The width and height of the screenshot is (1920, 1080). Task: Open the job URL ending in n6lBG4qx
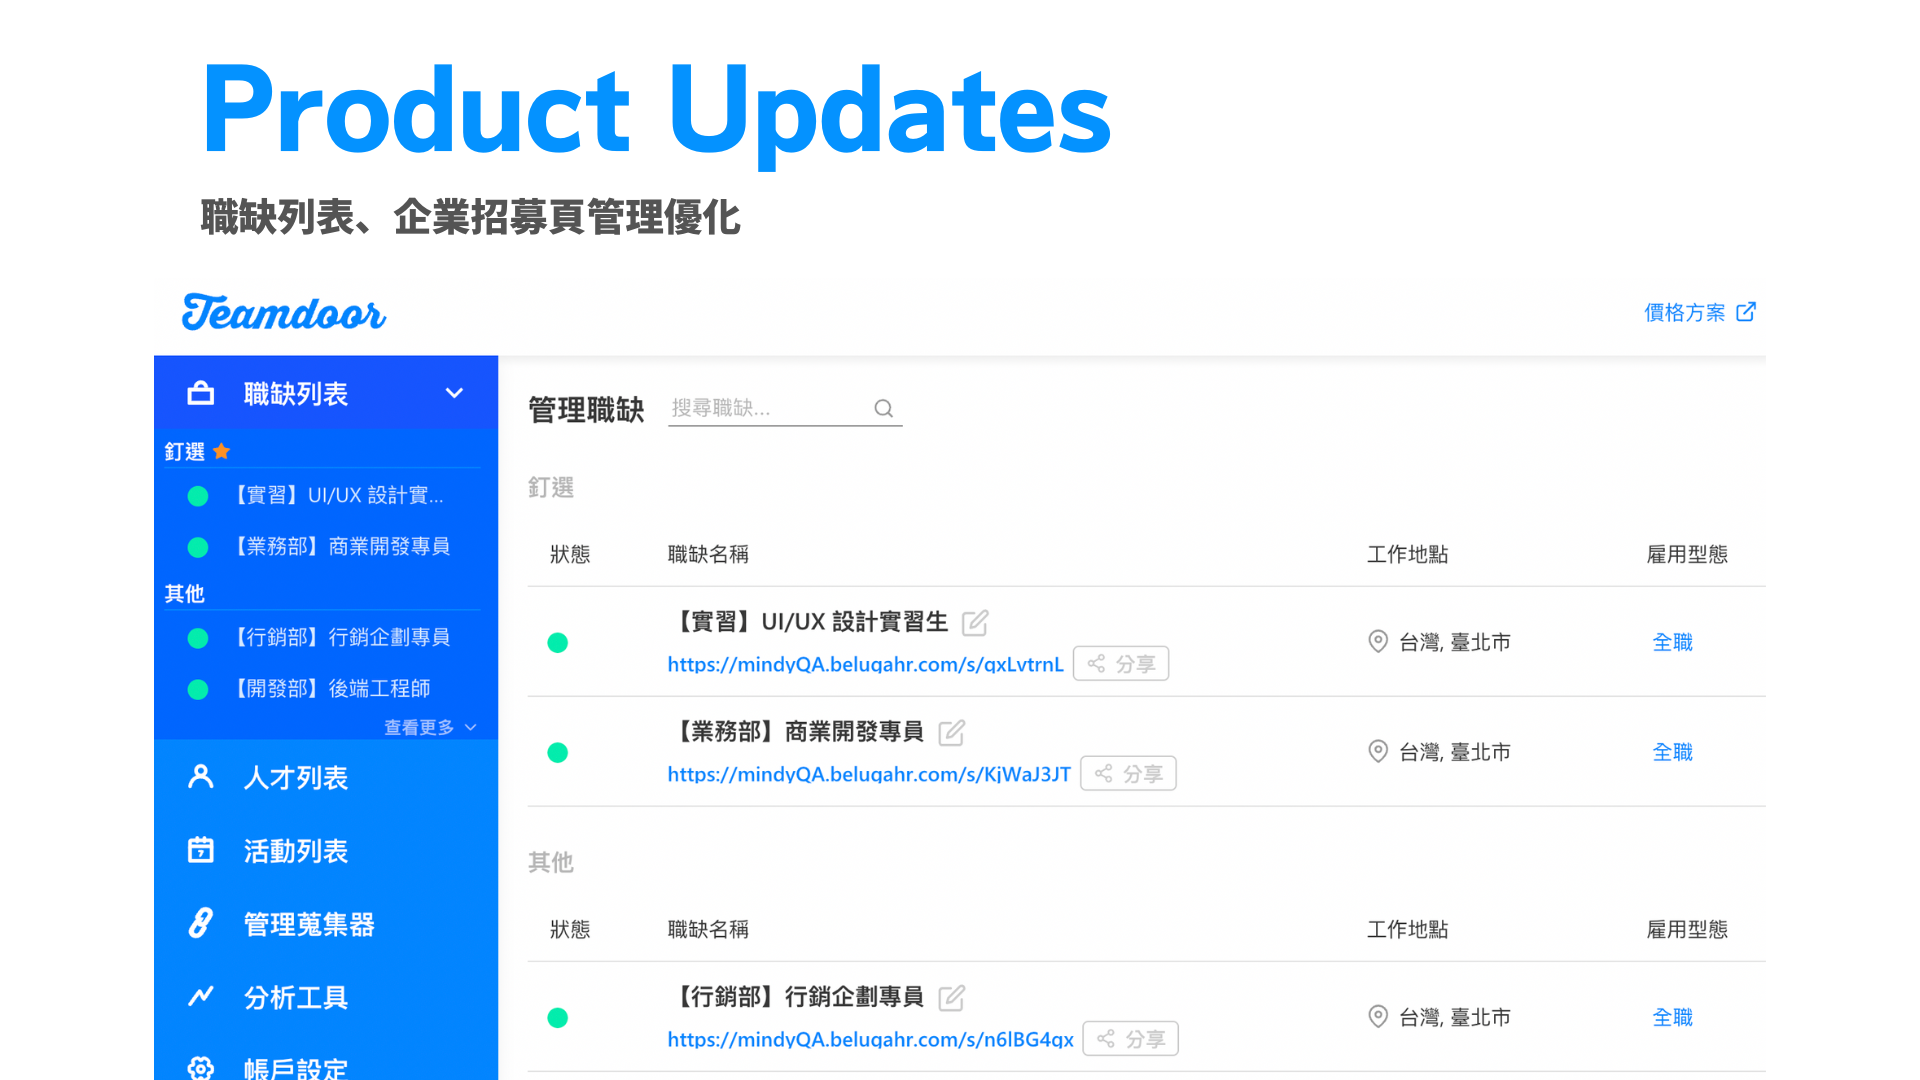click(869, 1039)
